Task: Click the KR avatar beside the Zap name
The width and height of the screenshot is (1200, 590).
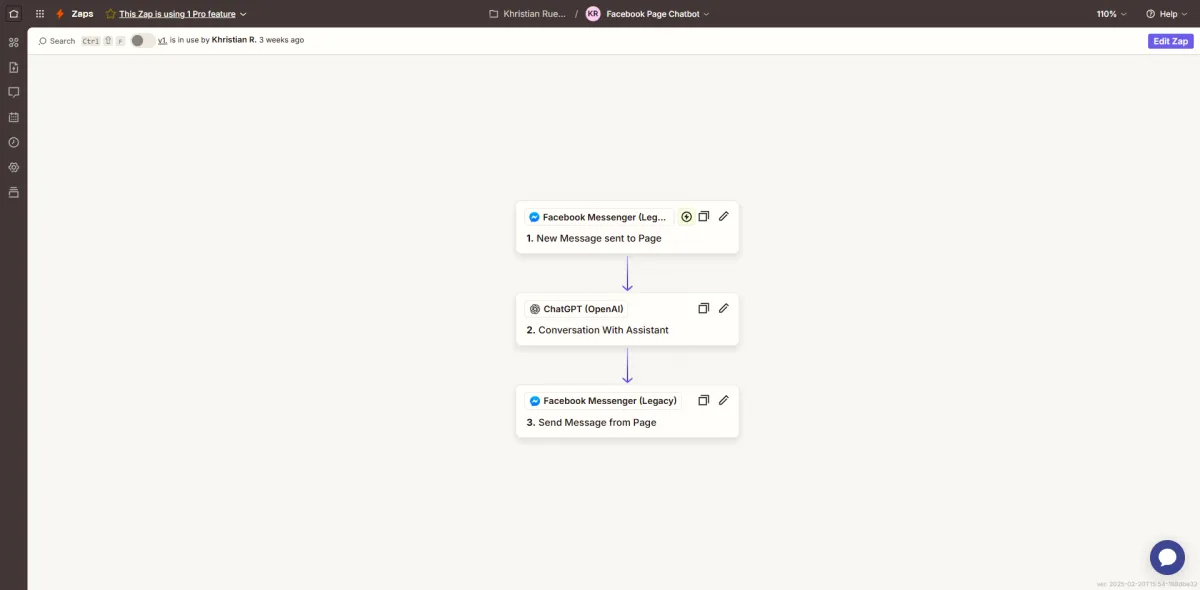Action: (x=593, y=14)
